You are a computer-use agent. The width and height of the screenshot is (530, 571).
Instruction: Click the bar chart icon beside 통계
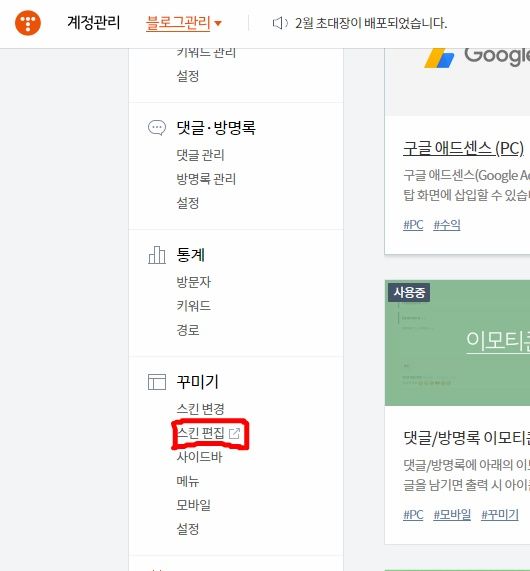157,255
